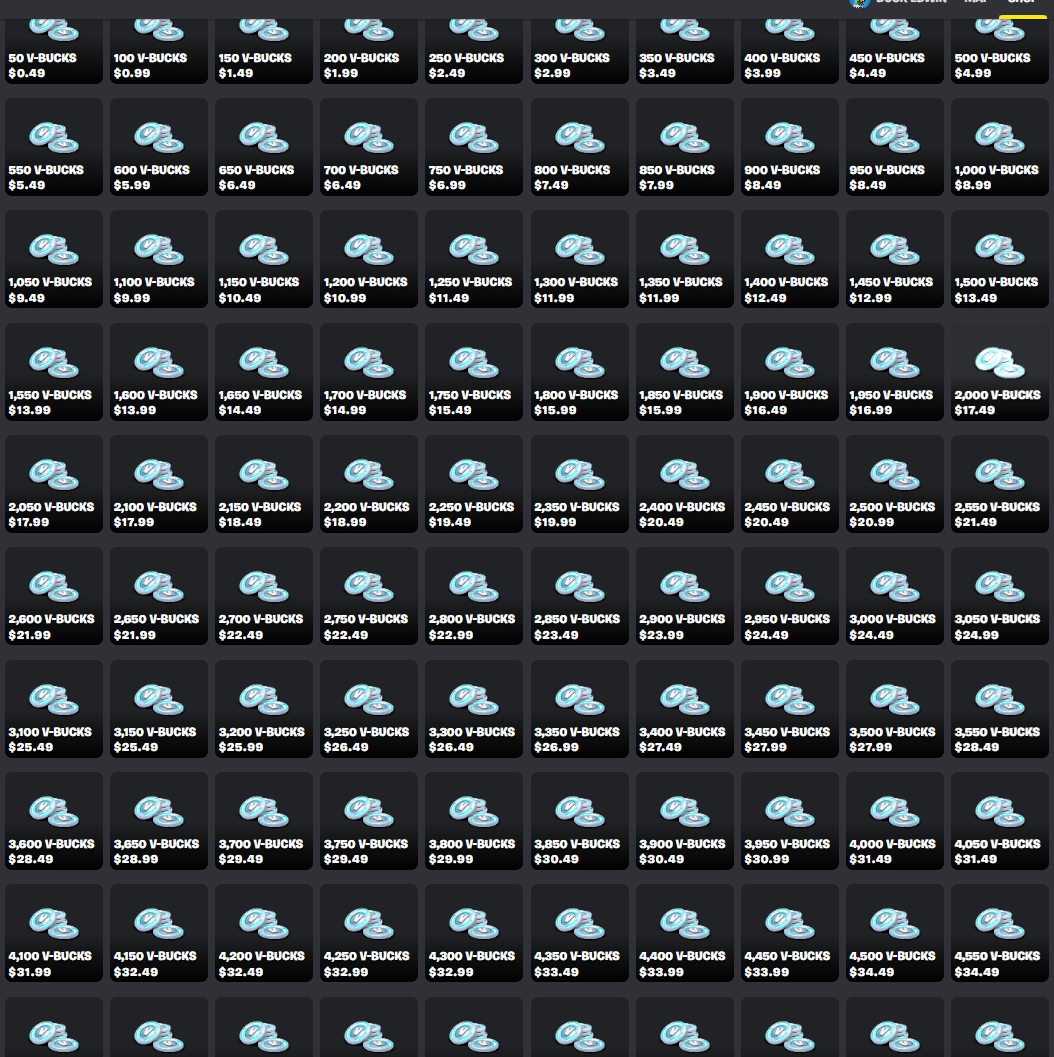Click the $18.99 price under 2,200 V-Bucks
Image resolution: width=1054 pixels, height=1057 pixels.
(x=344, y=522)
